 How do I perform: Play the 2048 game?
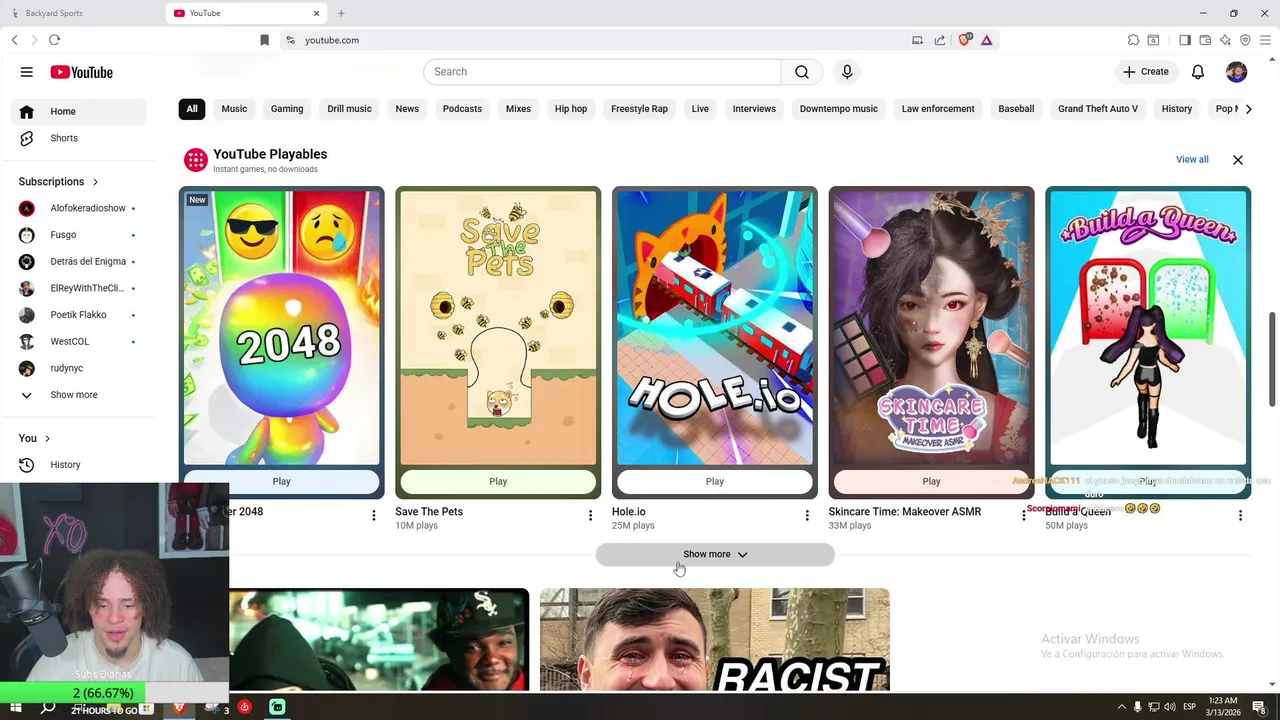click(281, 481)
